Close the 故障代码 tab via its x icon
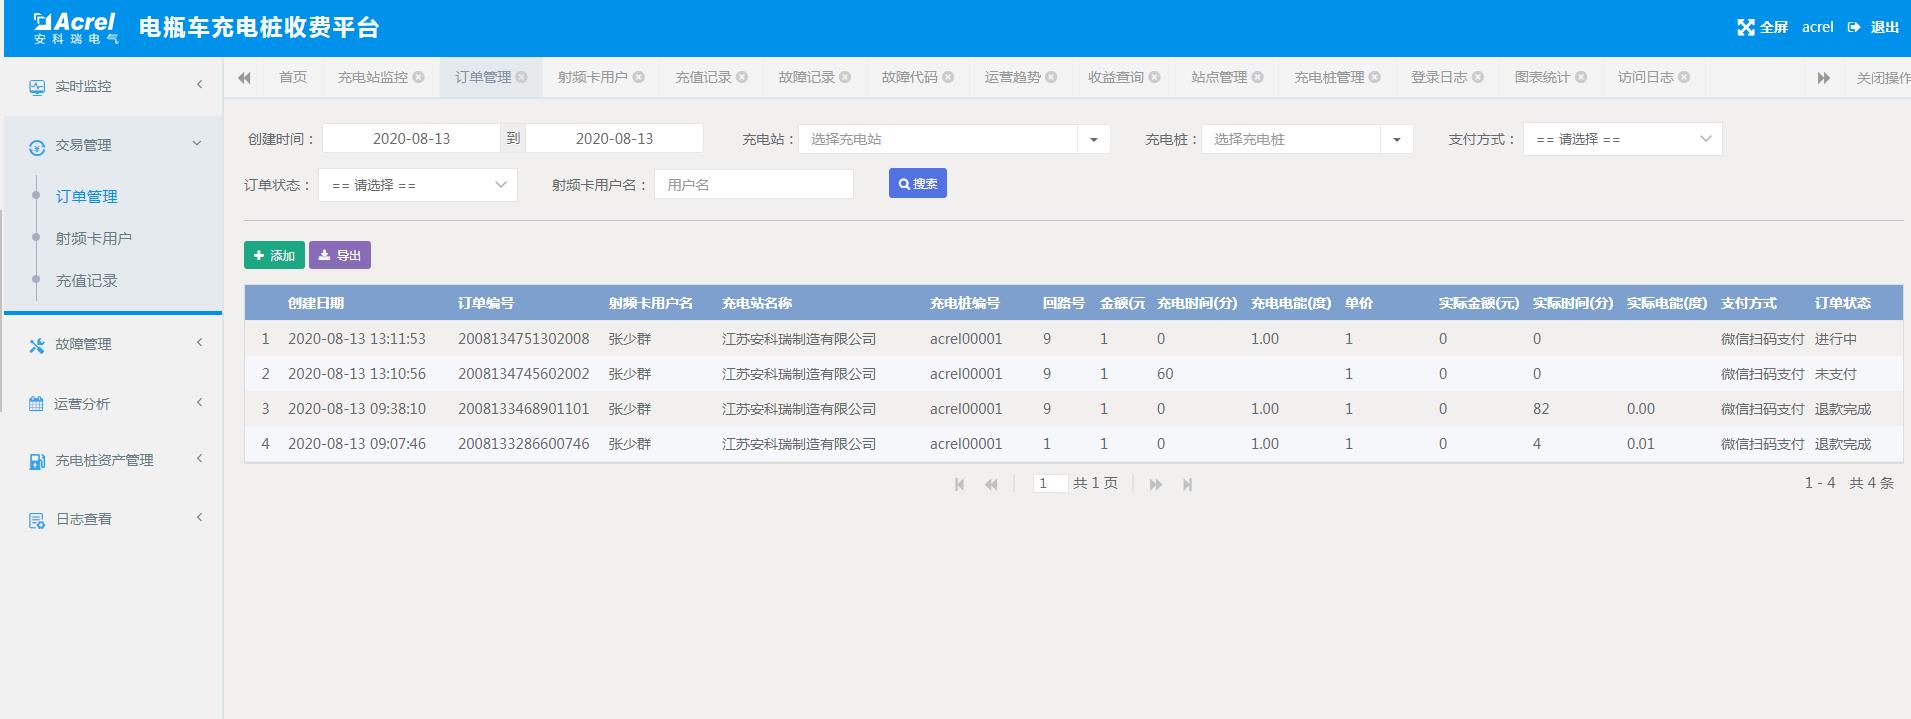 [948, 77]
